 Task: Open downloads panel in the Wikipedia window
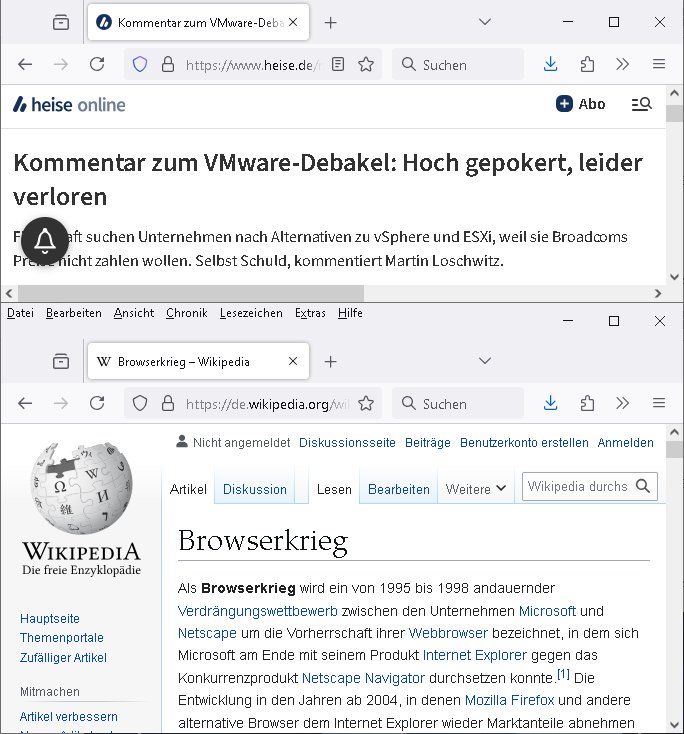pos(551,403)
